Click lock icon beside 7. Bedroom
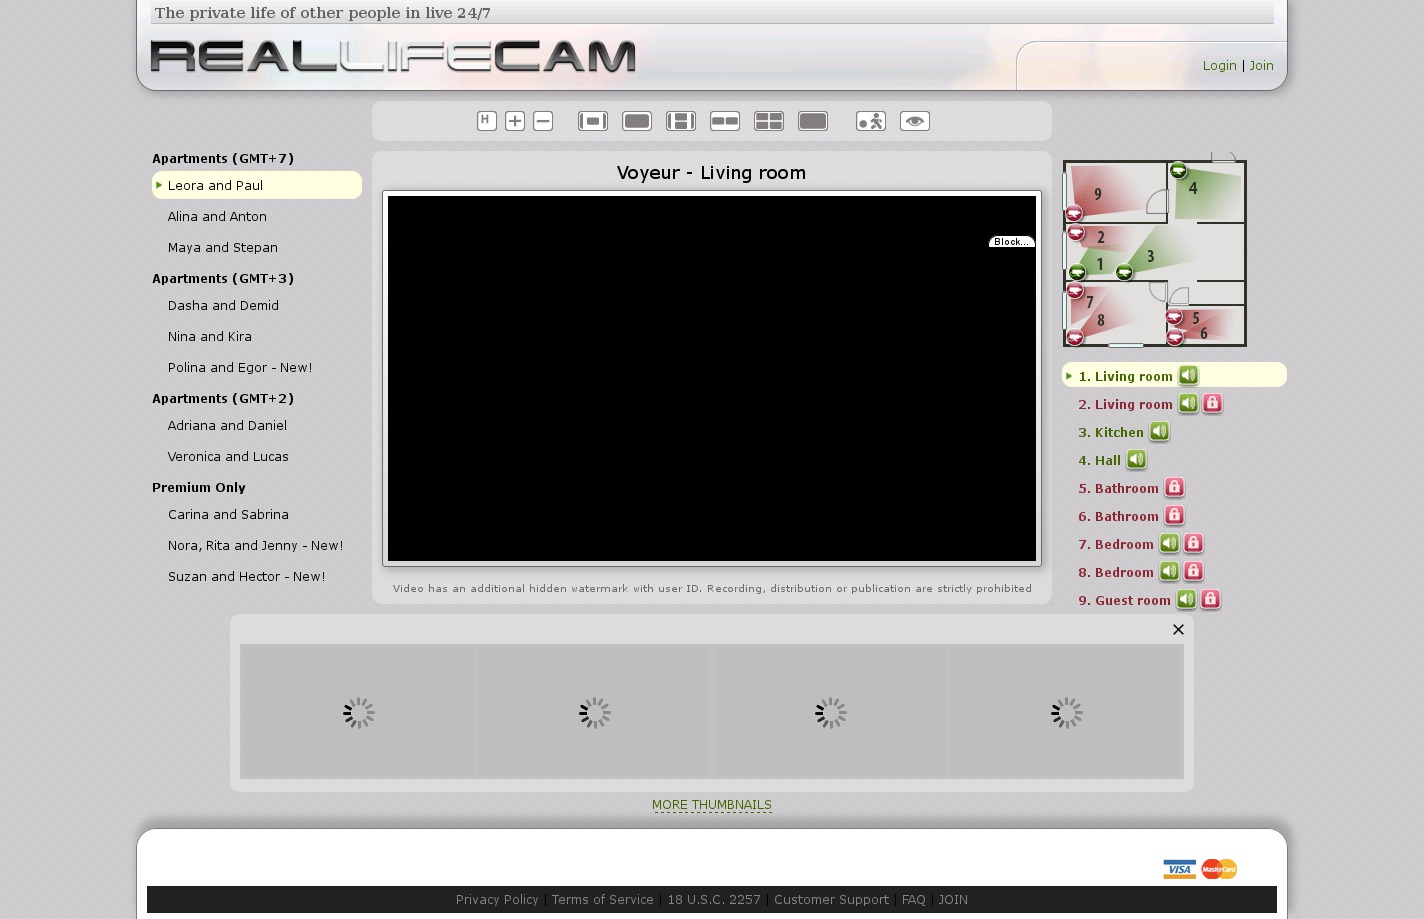Viewport: 1424px width, 919px height. click(x=1193, y=543)
